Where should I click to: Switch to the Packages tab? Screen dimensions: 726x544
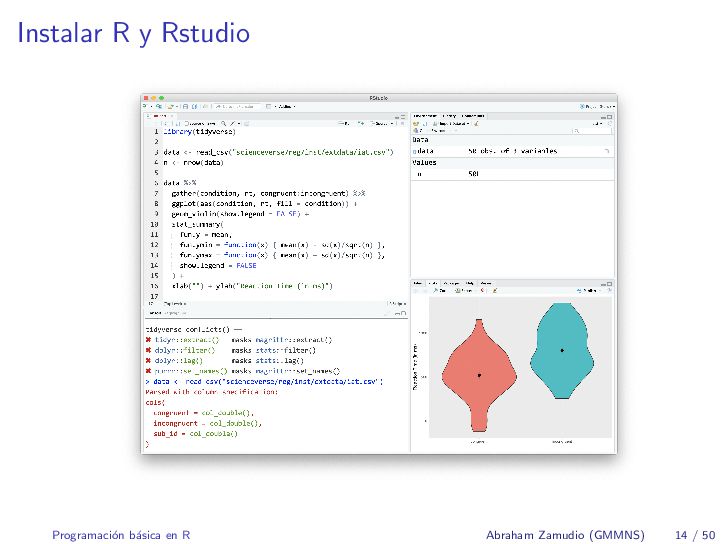[x=451, y=283]
